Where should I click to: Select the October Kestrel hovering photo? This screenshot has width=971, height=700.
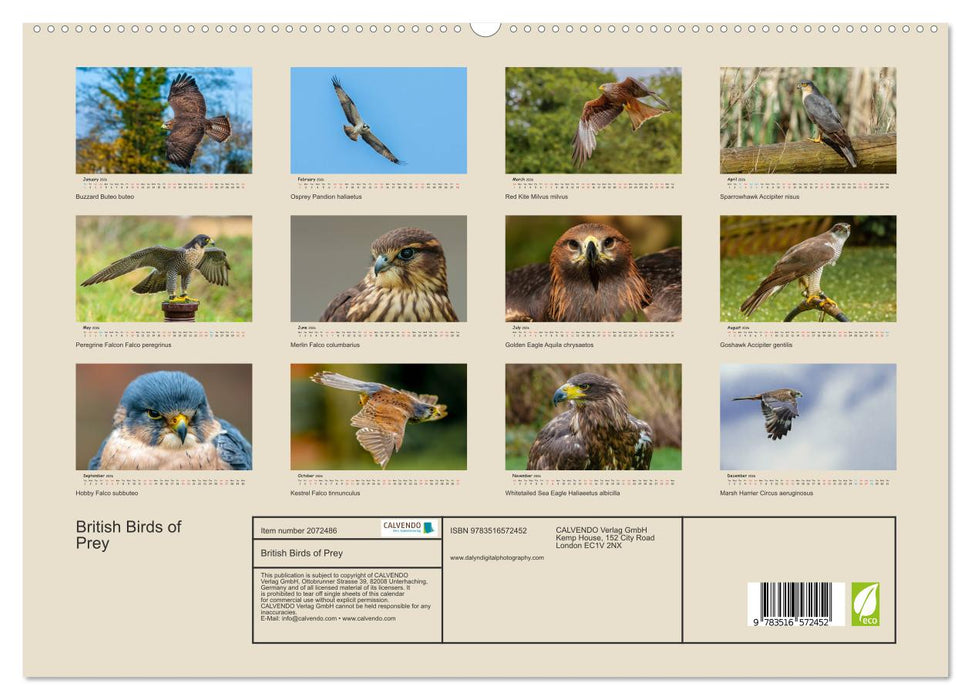pyautogui.click(x=380, y=417)
